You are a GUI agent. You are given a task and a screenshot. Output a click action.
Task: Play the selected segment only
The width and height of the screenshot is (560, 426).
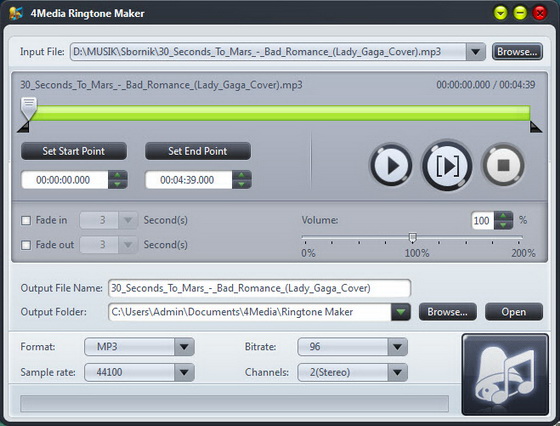tap(447, 165)
